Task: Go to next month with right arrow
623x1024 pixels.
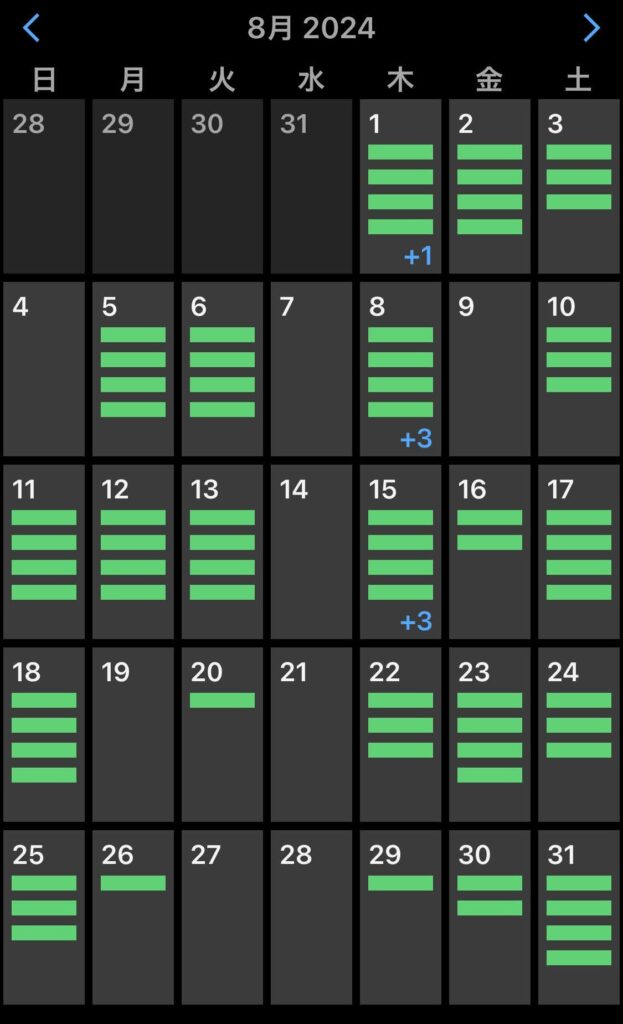Action: coord(591,28)
